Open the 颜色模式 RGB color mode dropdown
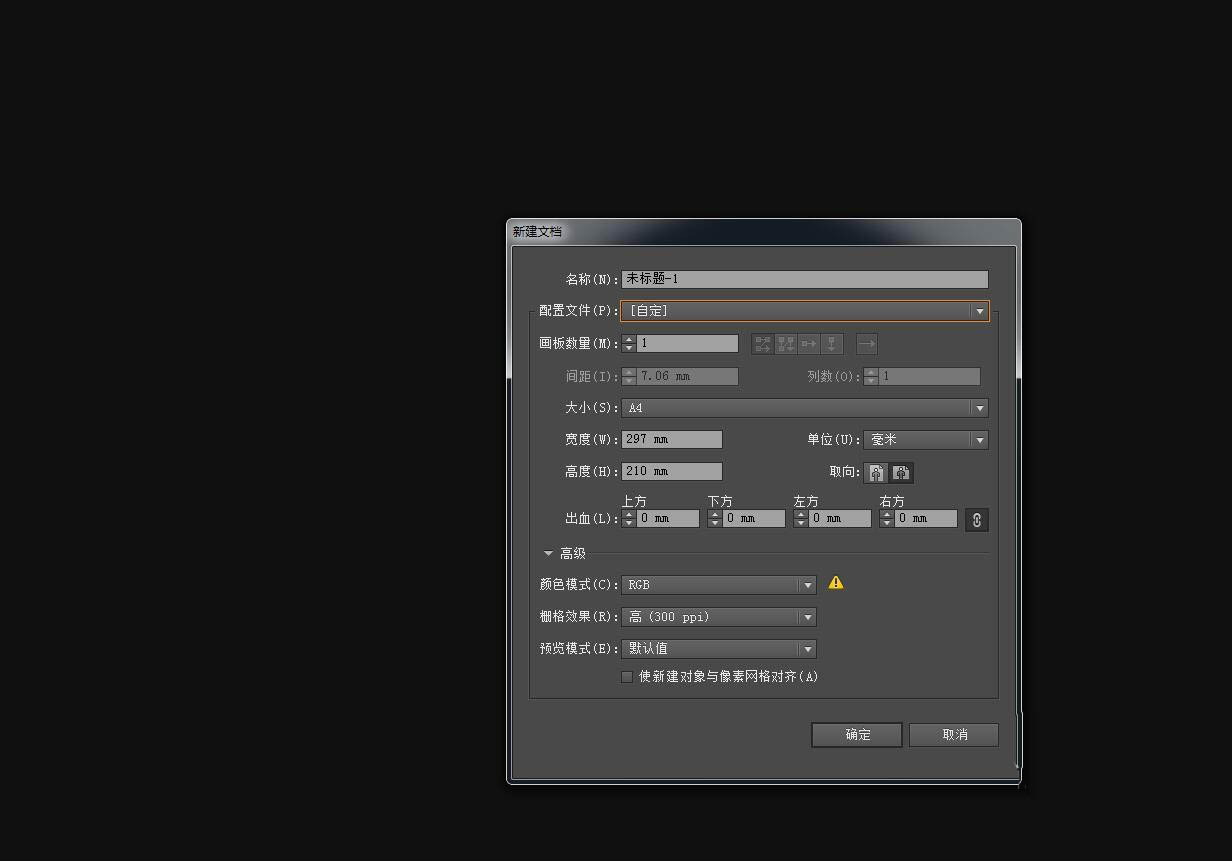The width and height of the screenshot is (1232, 861). (x=719, y=585)
